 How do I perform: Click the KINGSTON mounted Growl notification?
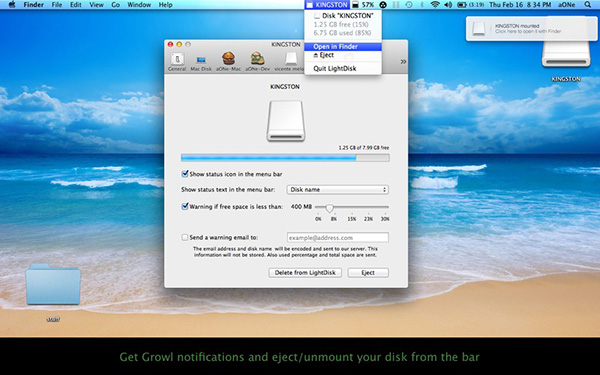(x=531, y=29)
